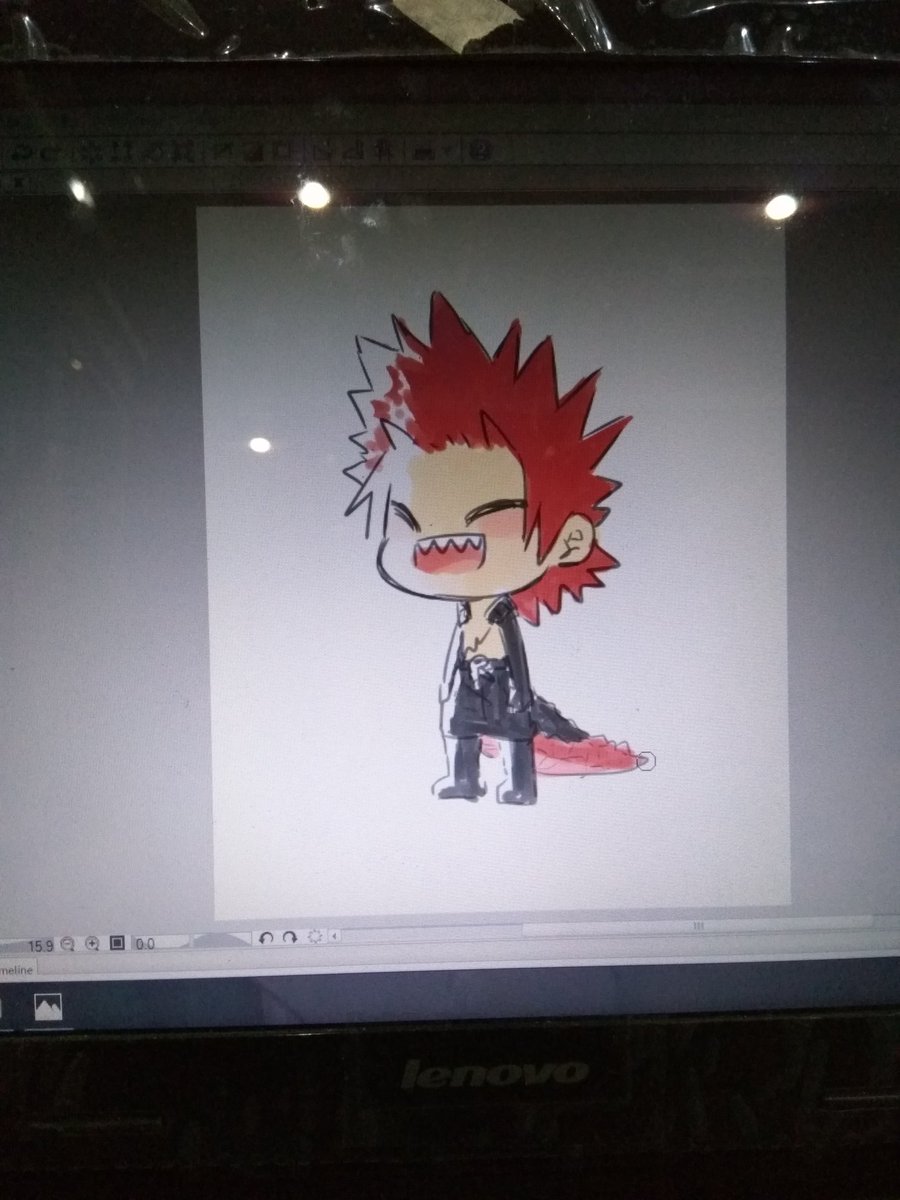Click the zoom out magnifier icon
Image resolution: width=900 pixels, height=1200 pixels.
pyautogui.click(x=67, y=944)
